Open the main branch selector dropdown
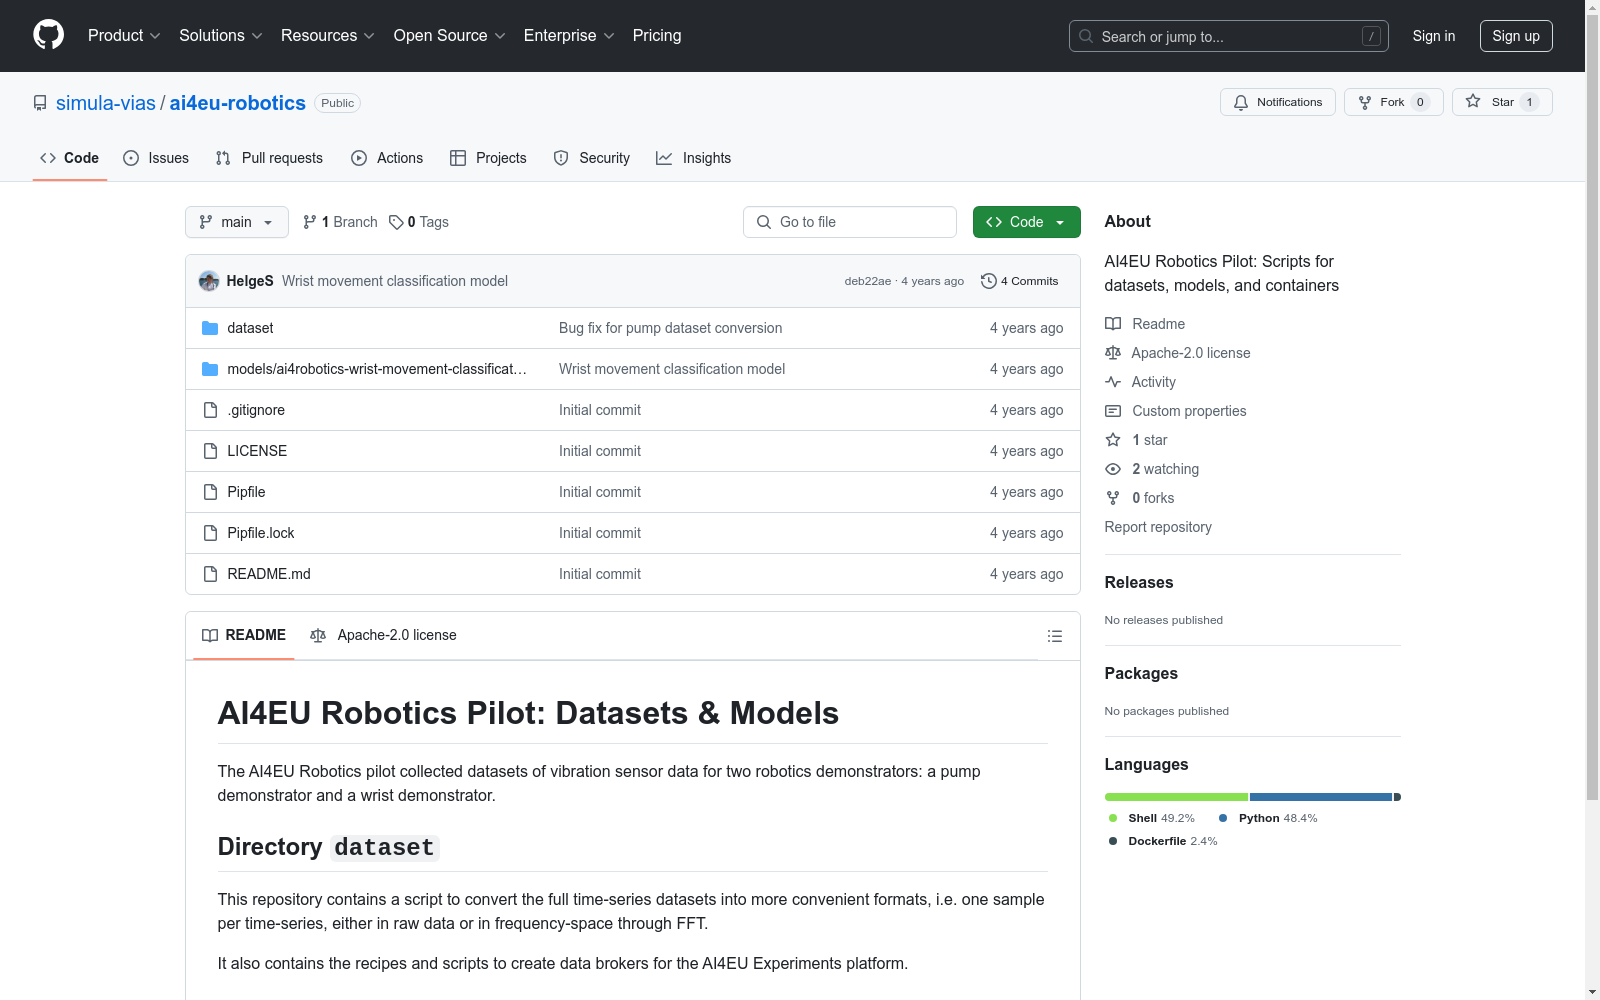 [237, 222]
